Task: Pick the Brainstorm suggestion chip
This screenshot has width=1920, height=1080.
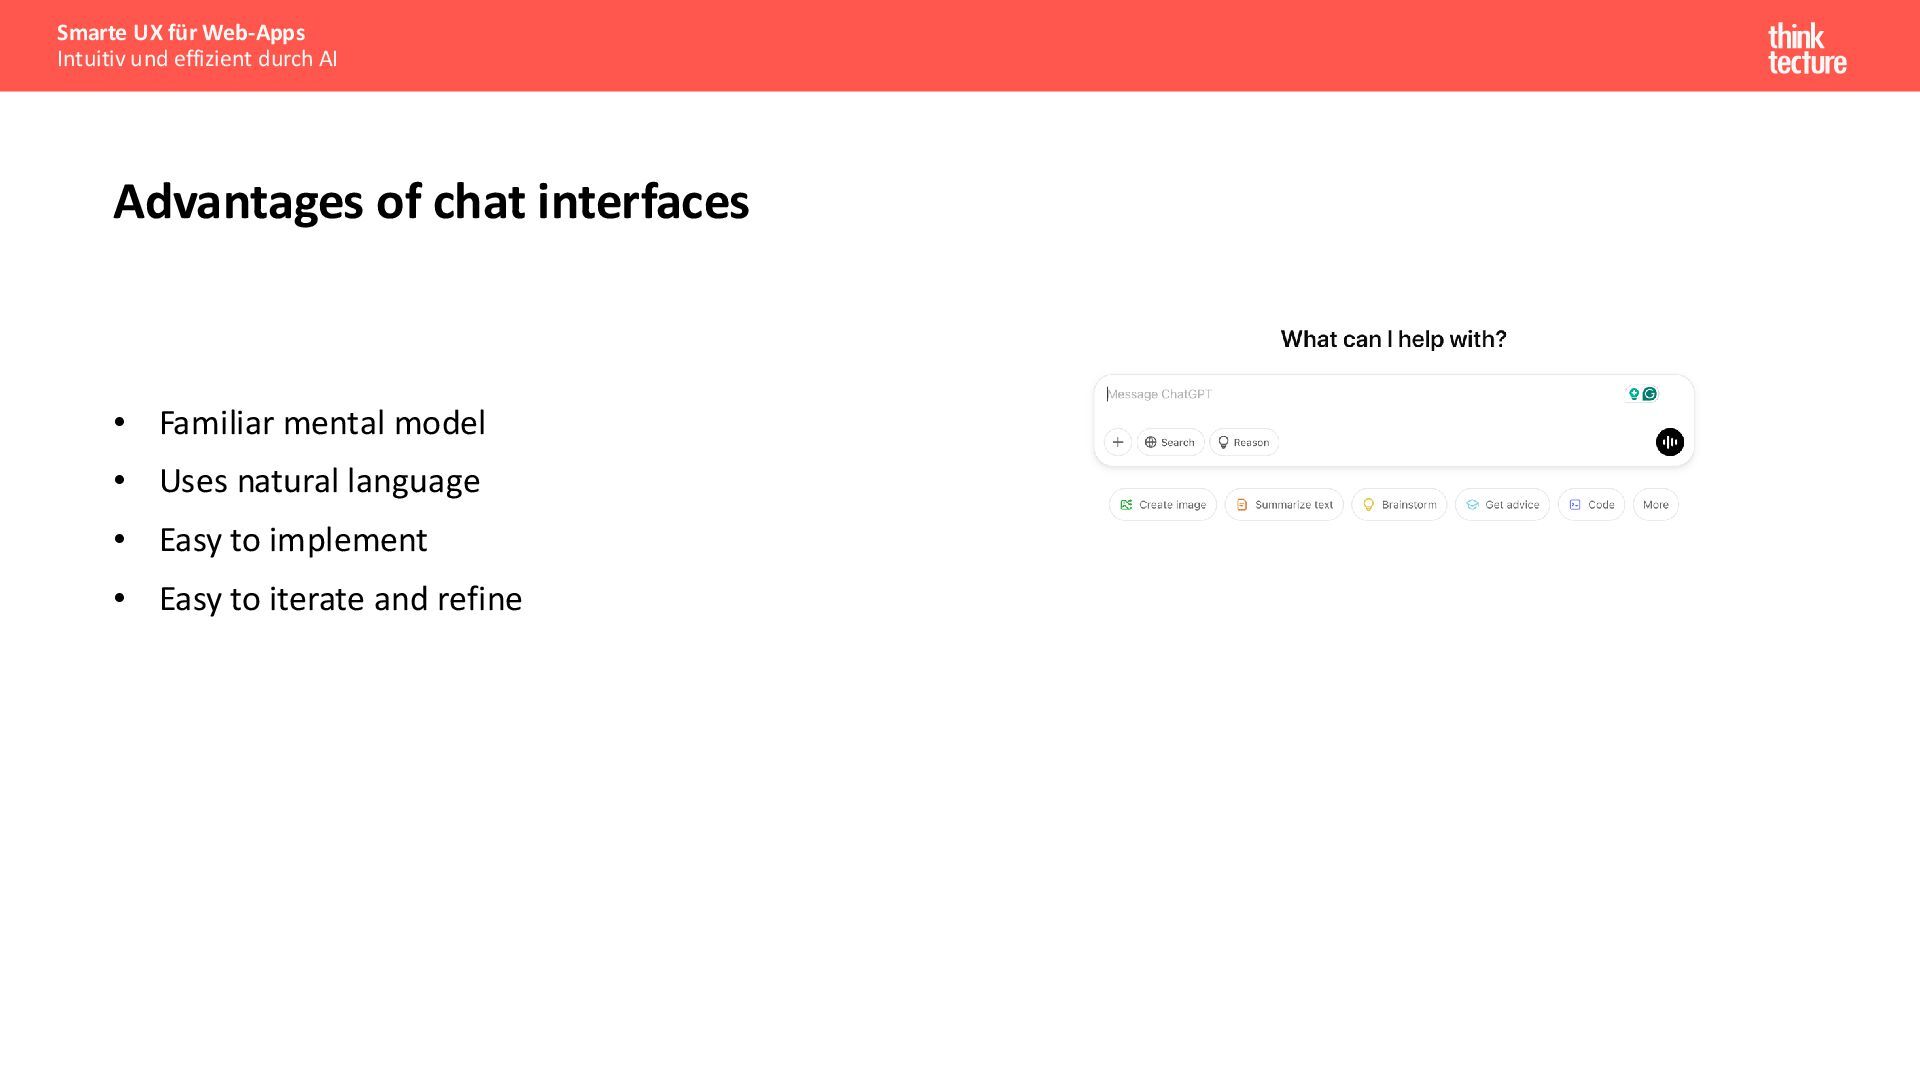Action: pos(1399,505)
